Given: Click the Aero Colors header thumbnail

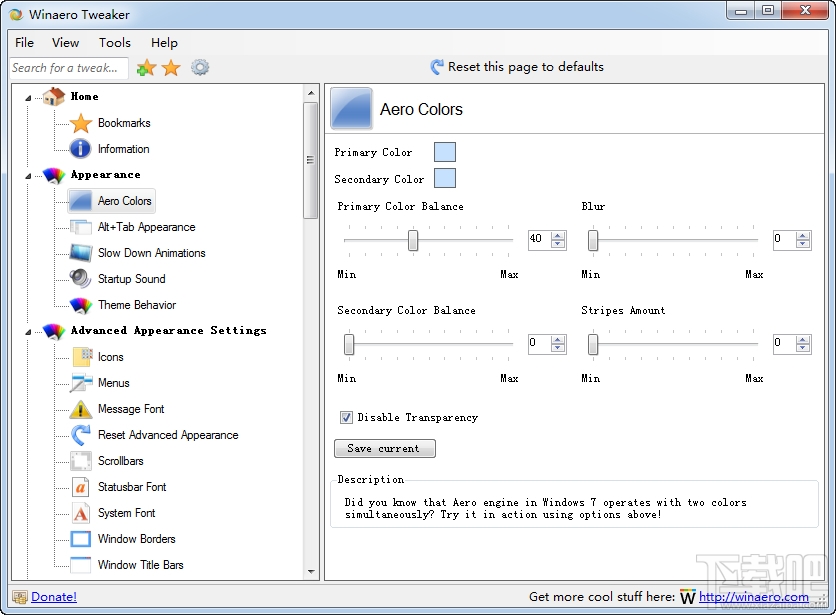Looking at the screenshot, I should (x=351, y=109).
